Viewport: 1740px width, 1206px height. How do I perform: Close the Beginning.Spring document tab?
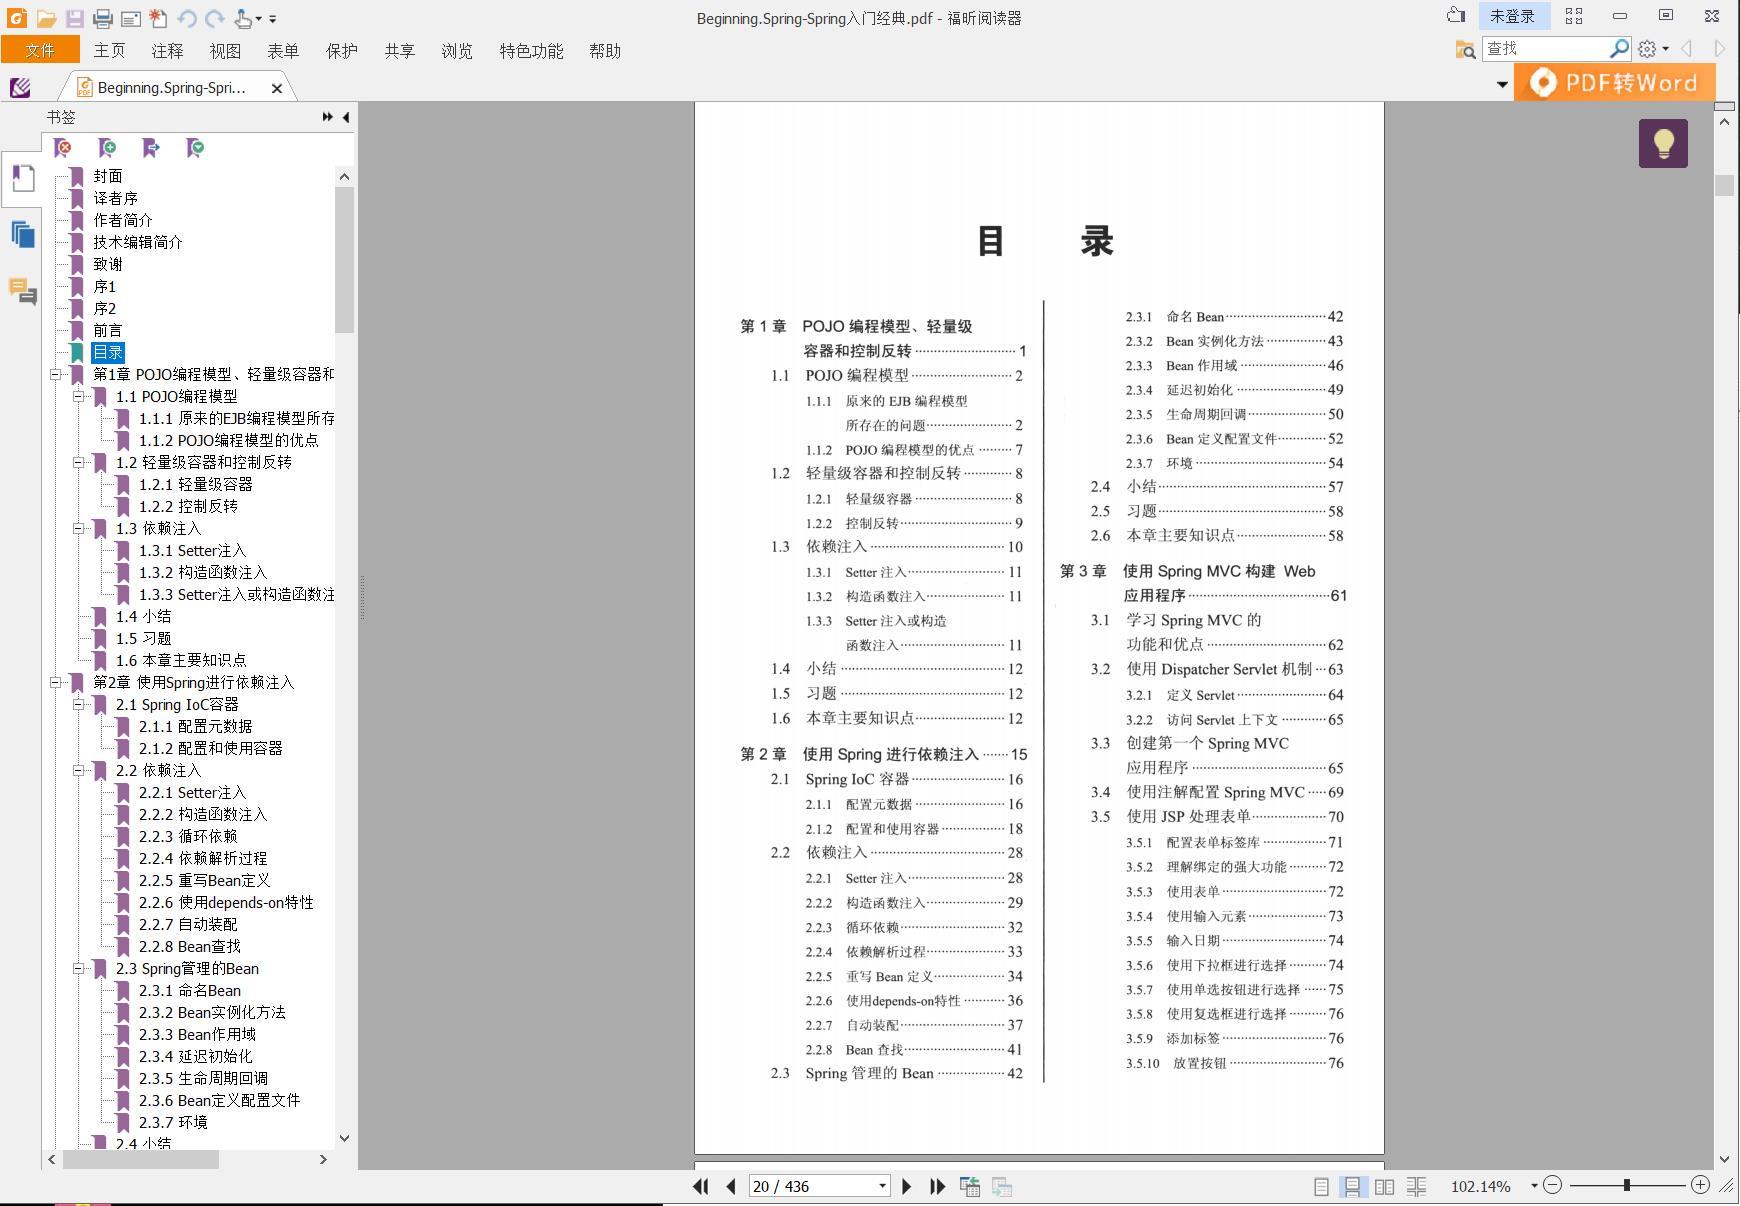click(x=277, y=88)
